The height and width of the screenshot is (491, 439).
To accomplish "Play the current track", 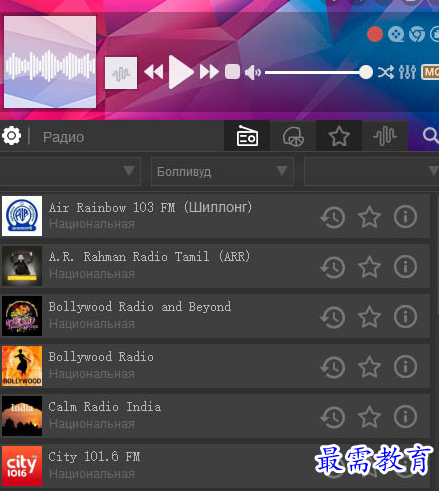I will click(180, 72).
